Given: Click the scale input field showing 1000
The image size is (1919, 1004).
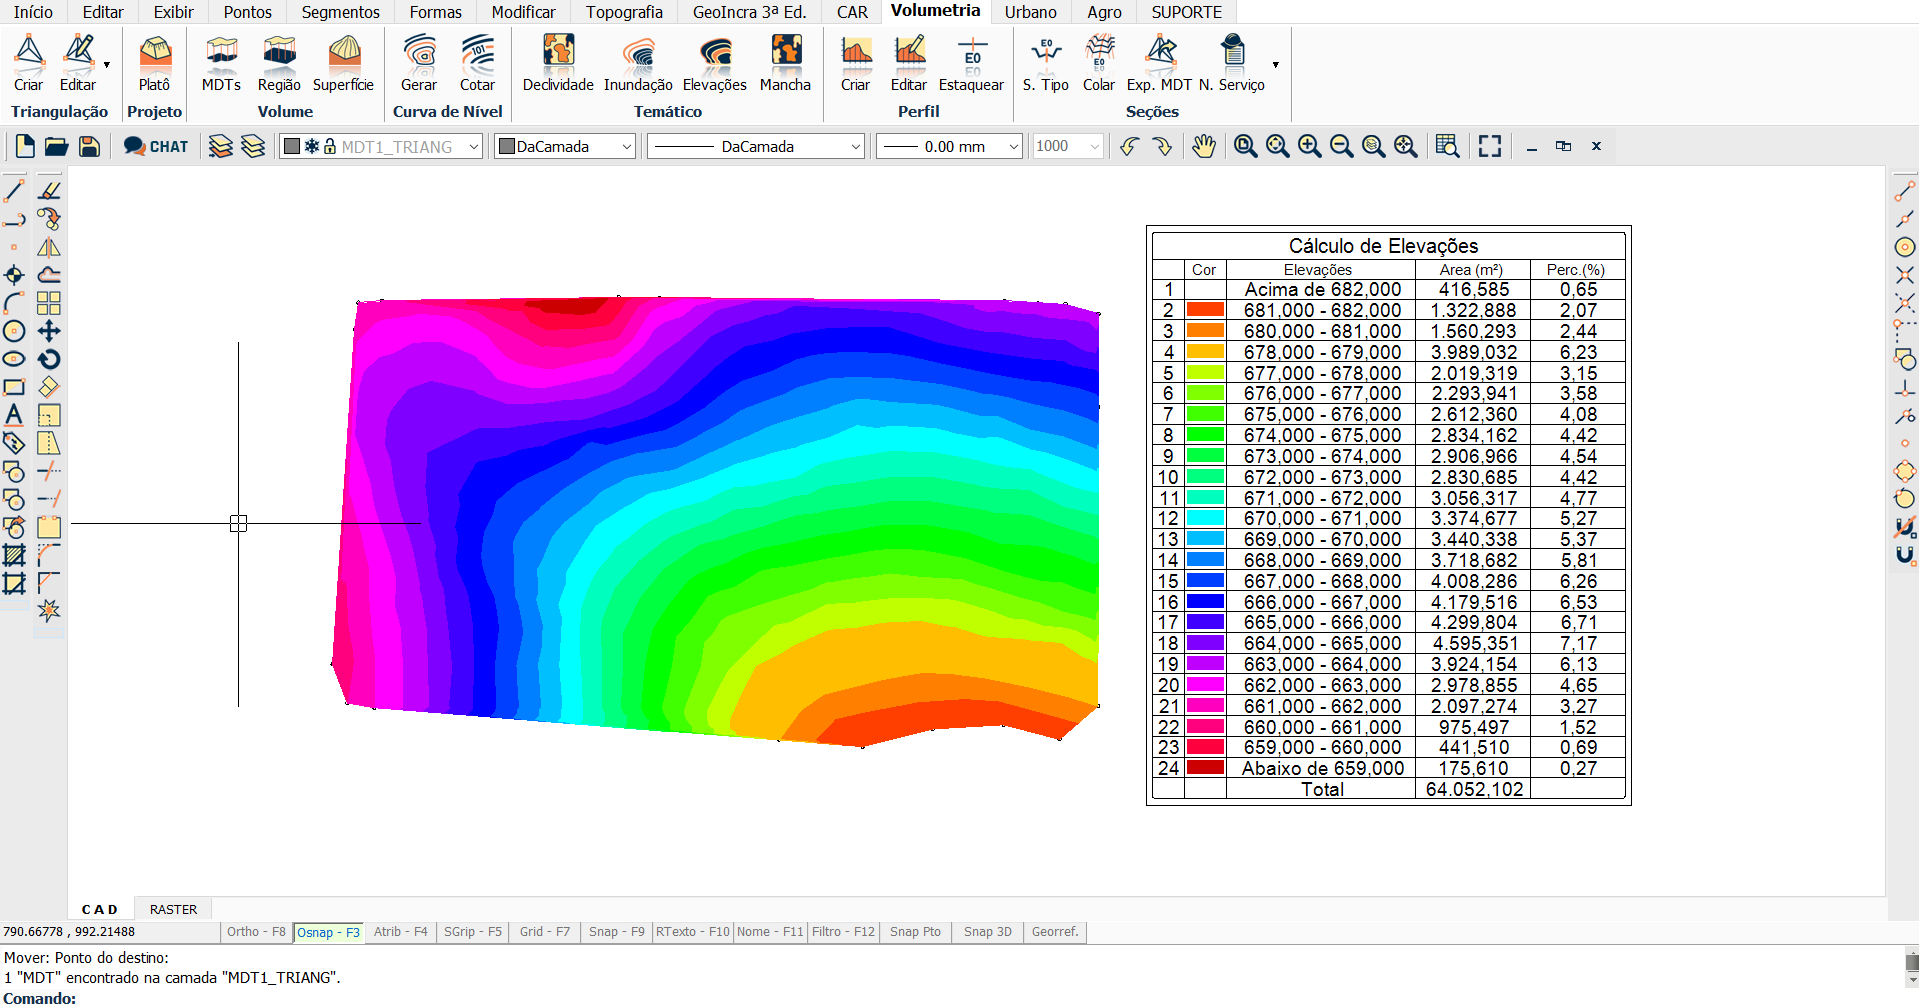Looking at the screenshot, I should coord(1058,147).
